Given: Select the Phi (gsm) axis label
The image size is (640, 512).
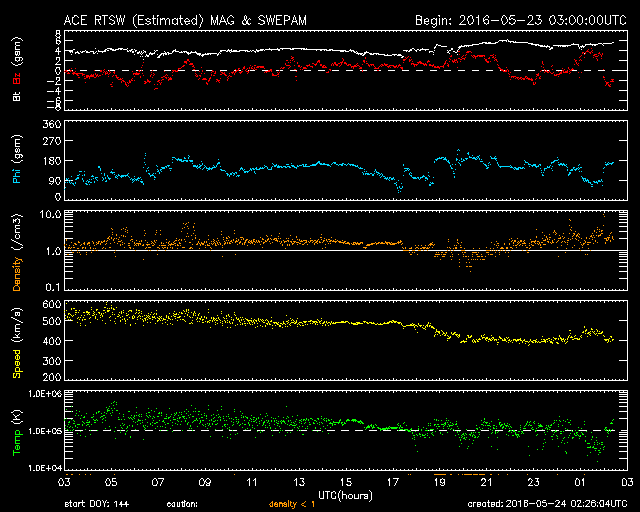Looking at the screenshot, I should tap(17, 160).
